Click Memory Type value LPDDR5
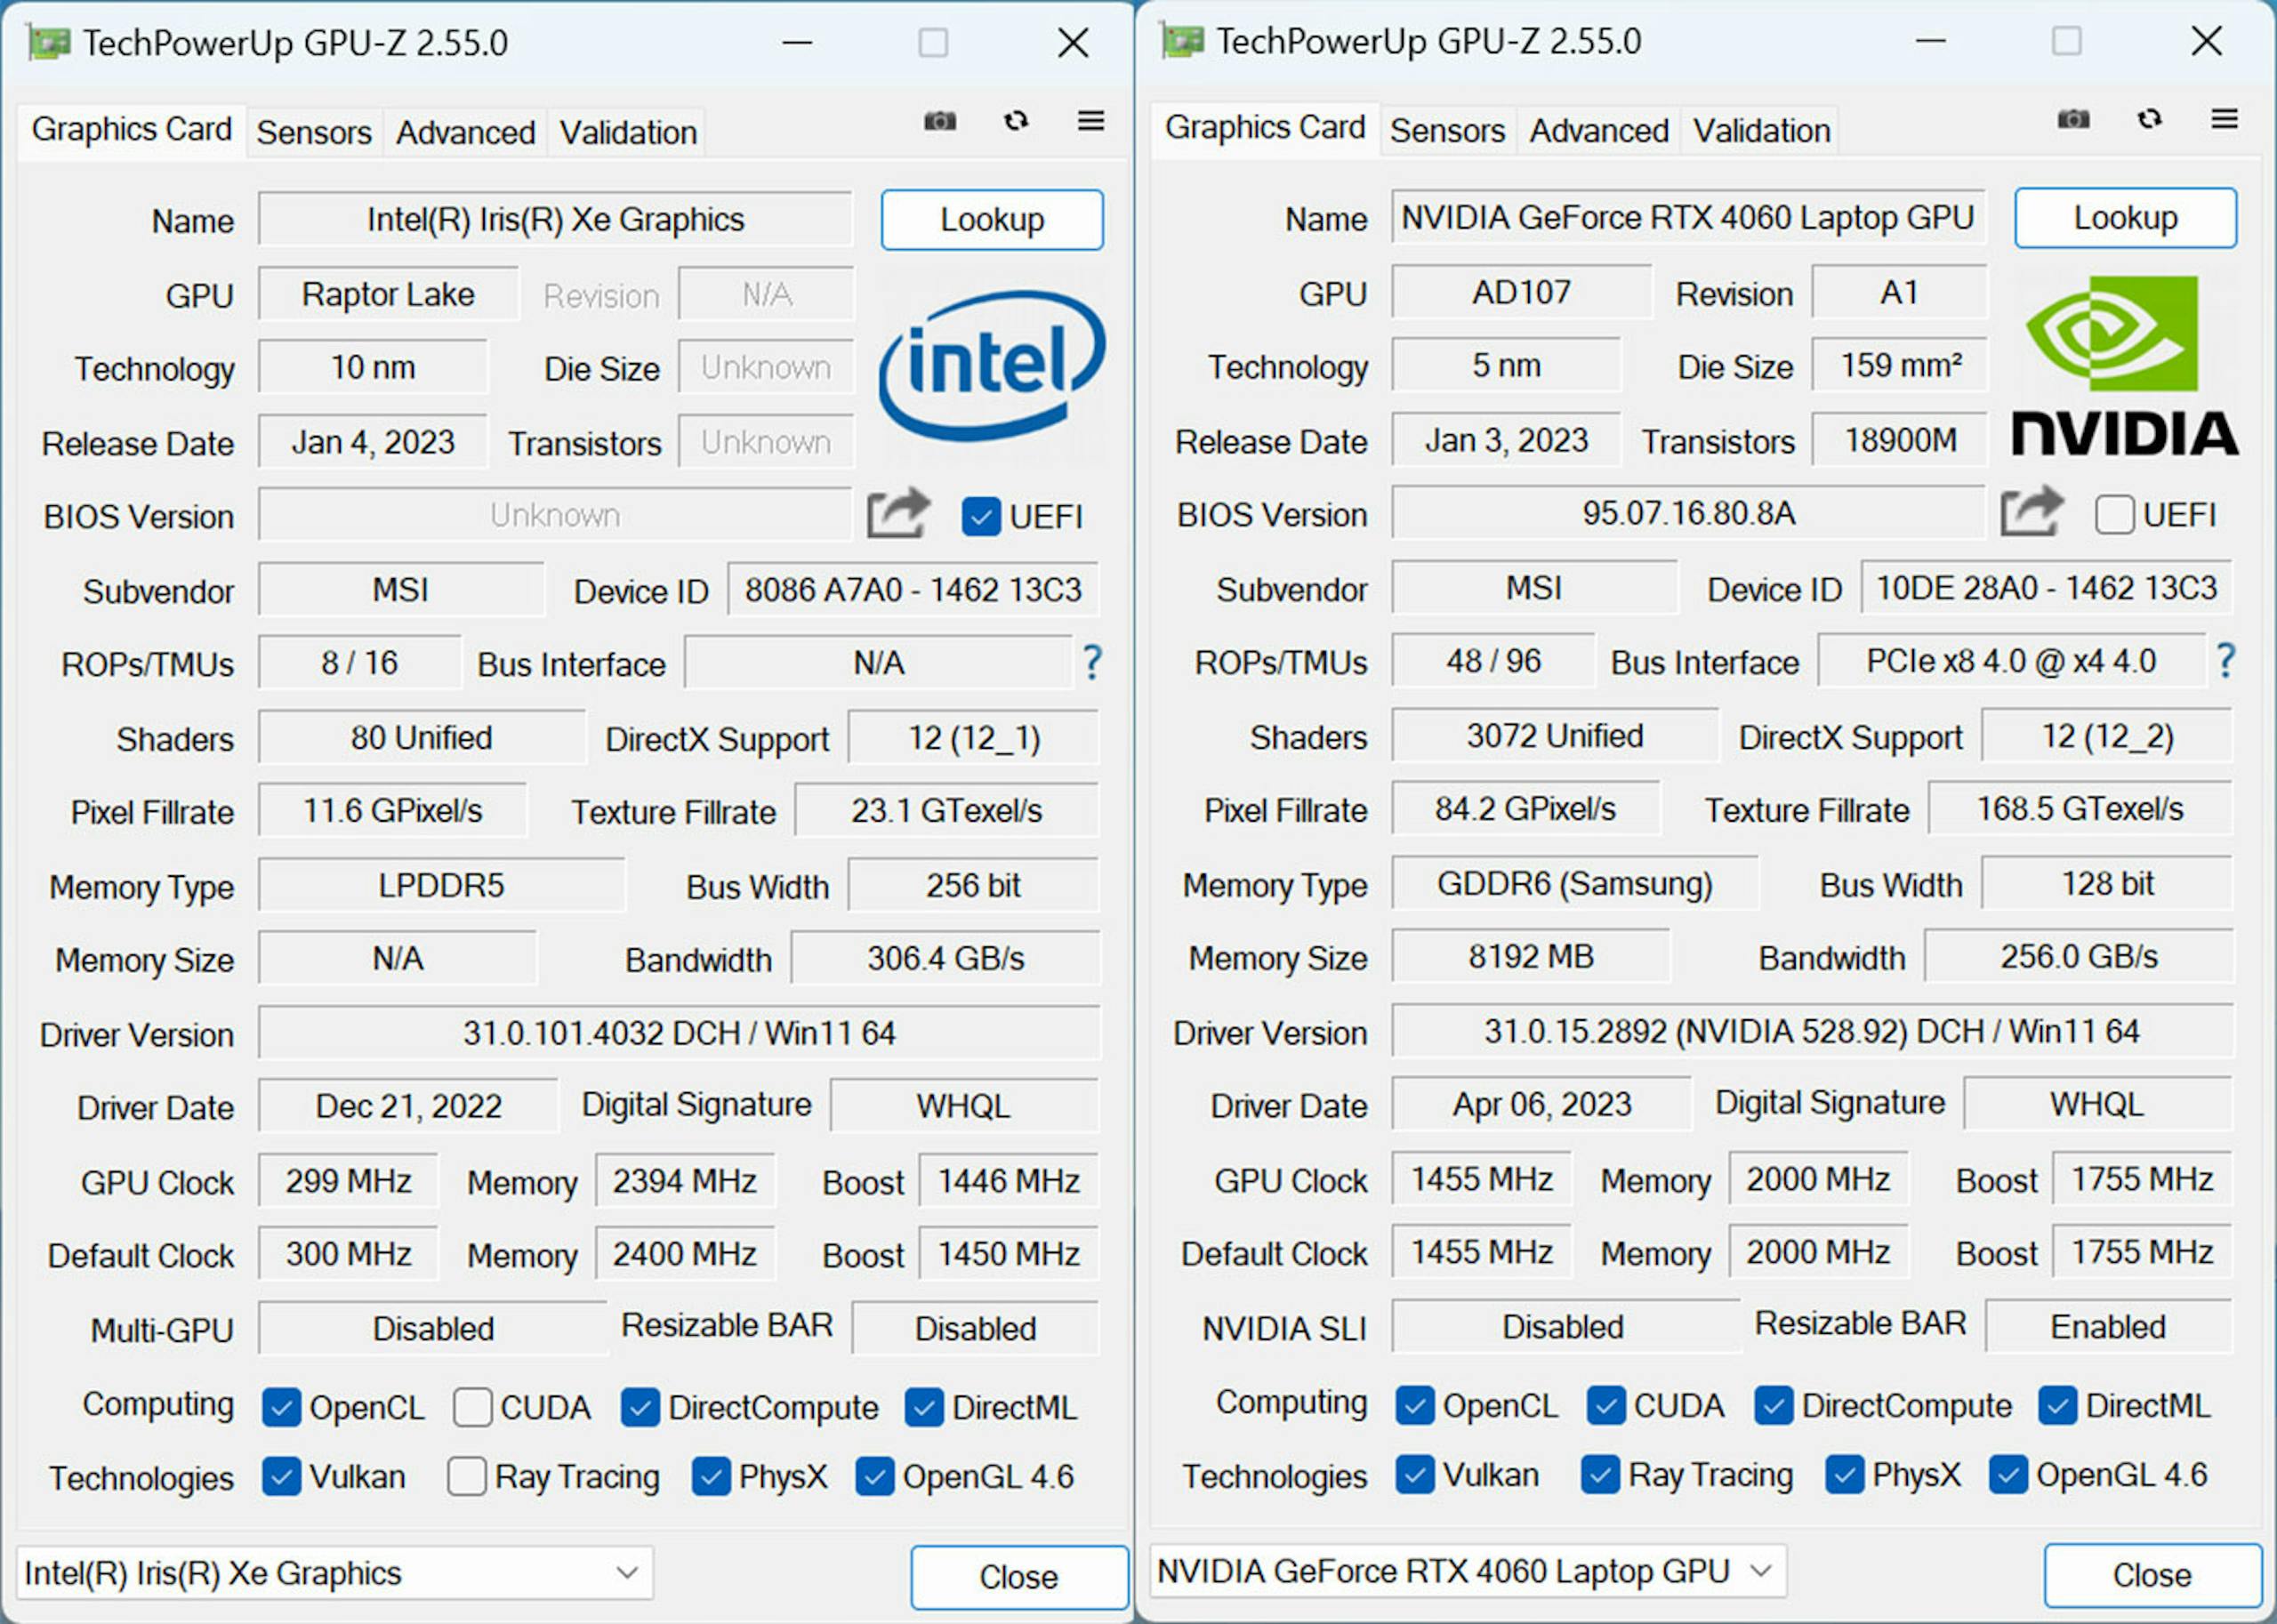The image size is (2277, 1624). click(x=442, y=886)
